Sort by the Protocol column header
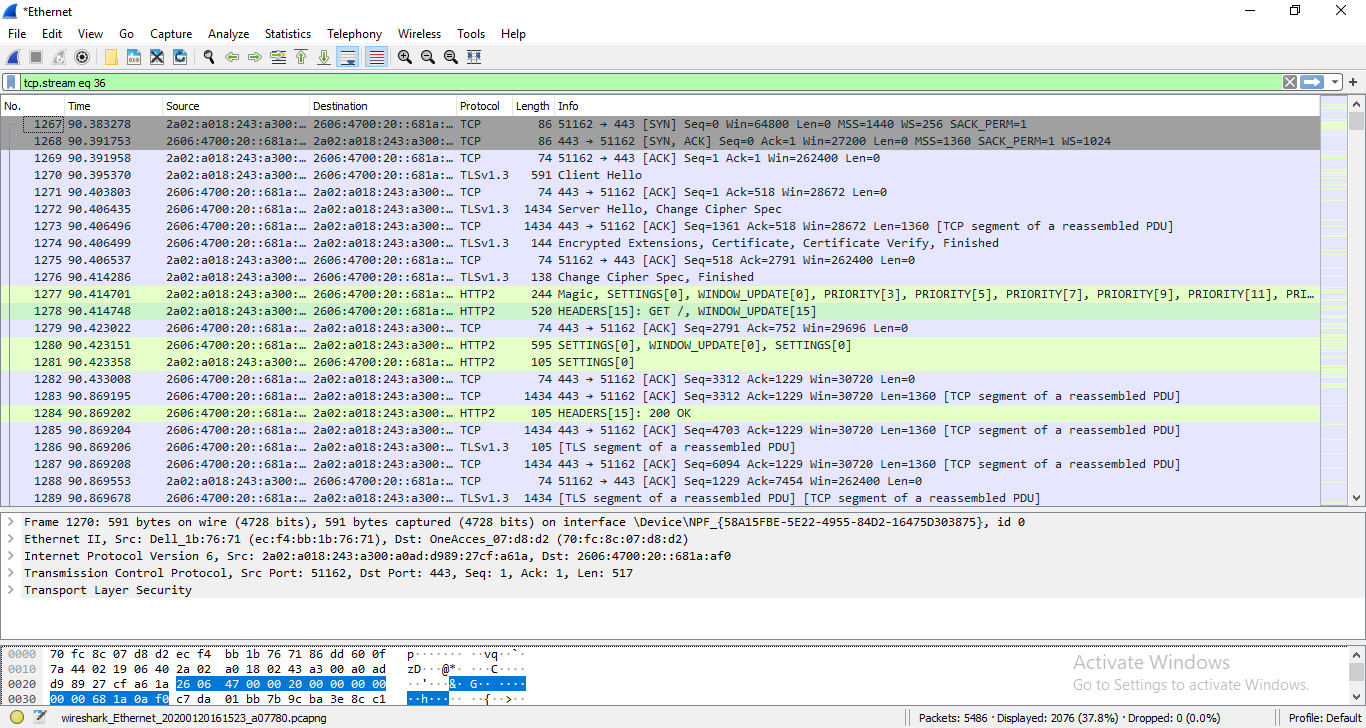1366x728 pixels. 485,106
